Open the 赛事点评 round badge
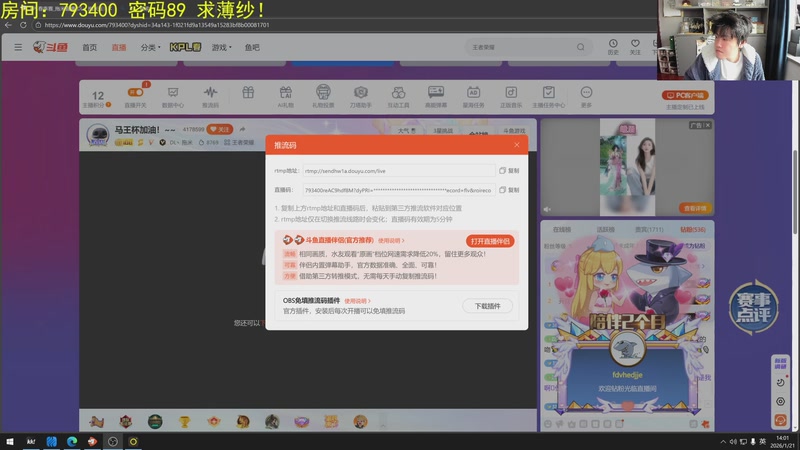 (753, 307)
